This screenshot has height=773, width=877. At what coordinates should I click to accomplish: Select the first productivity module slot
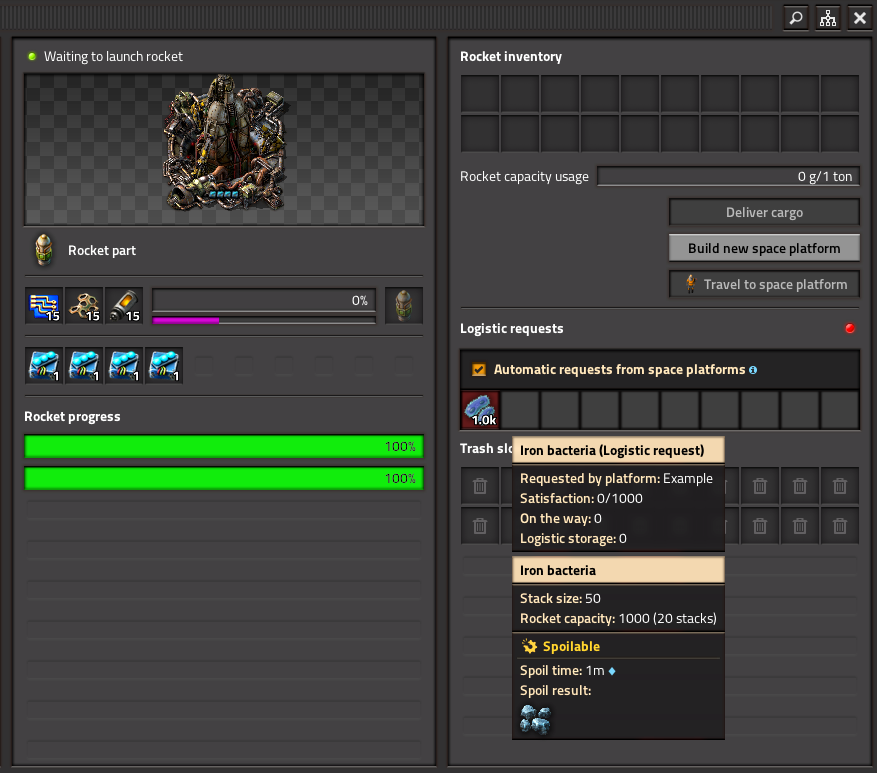pos(45,365)
